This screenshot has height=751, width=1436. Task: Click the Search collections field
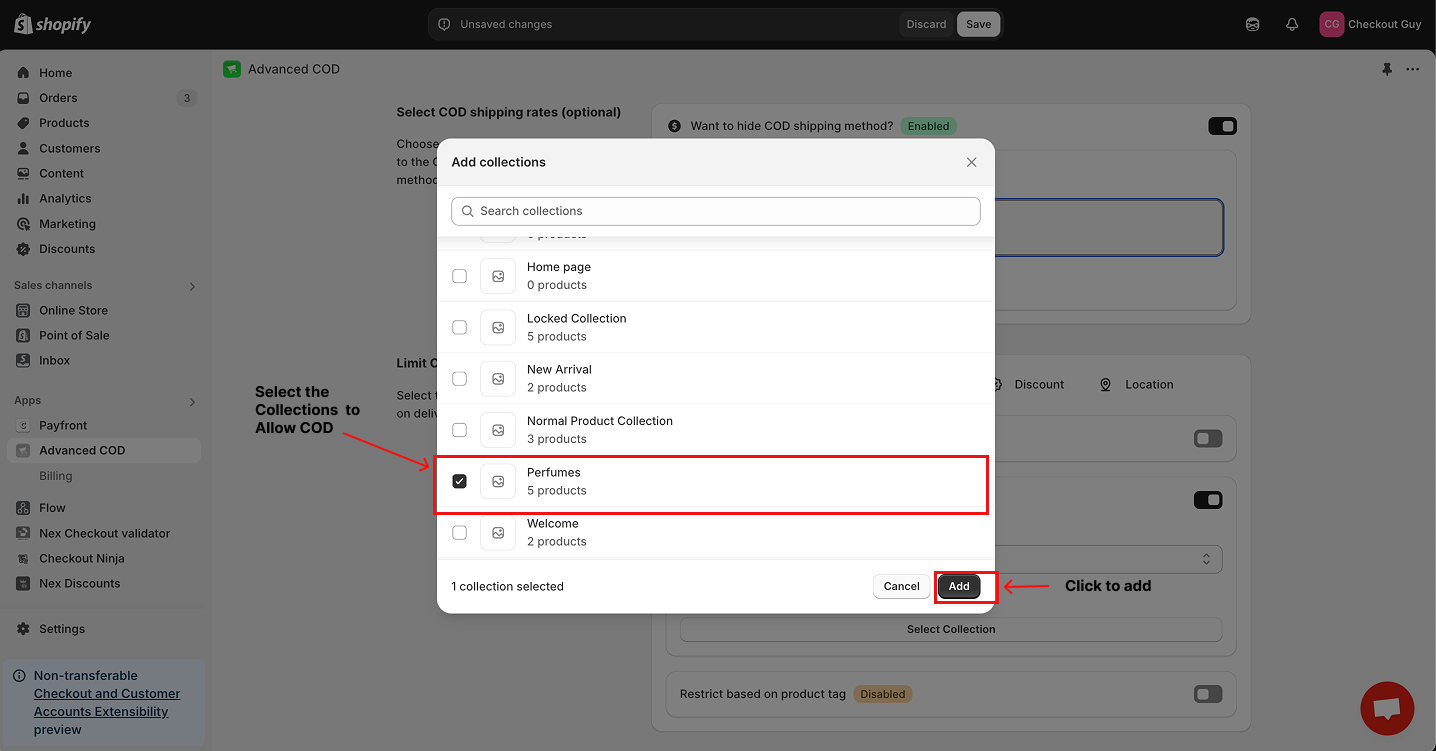pyautogui.click(x=716, y=211)
